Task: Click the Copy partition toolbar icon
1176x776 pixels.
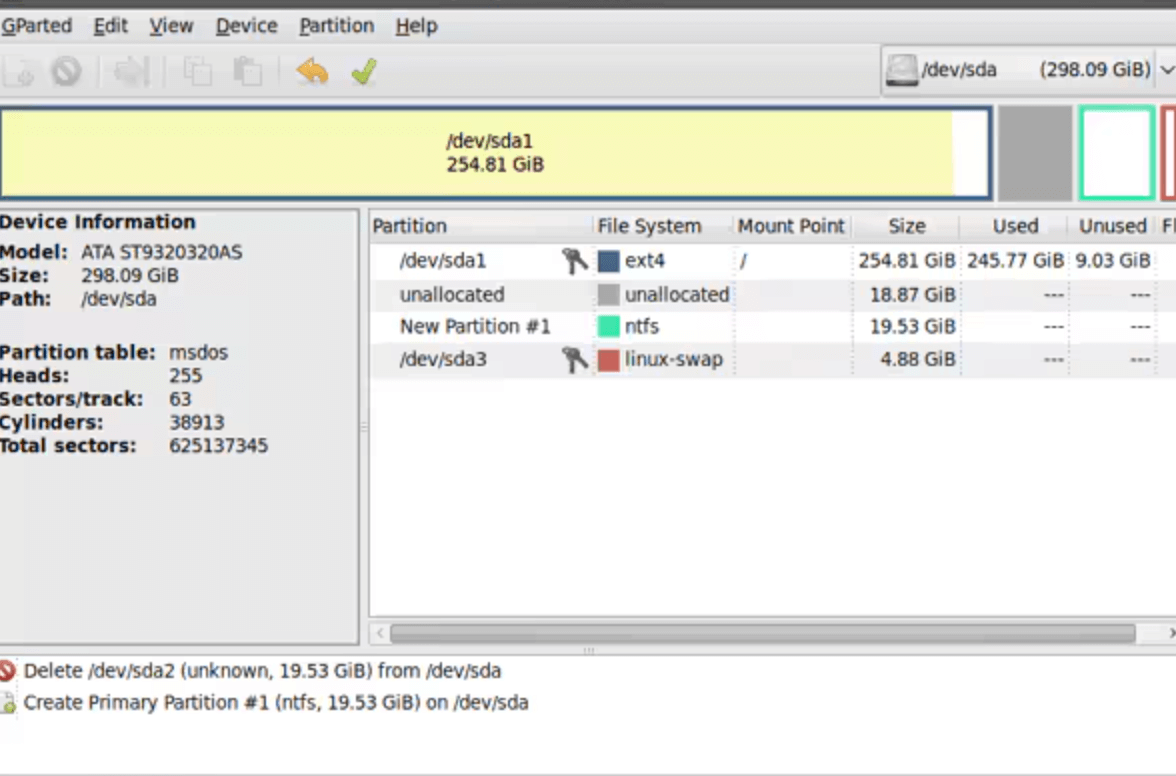Action: [197, 71]
